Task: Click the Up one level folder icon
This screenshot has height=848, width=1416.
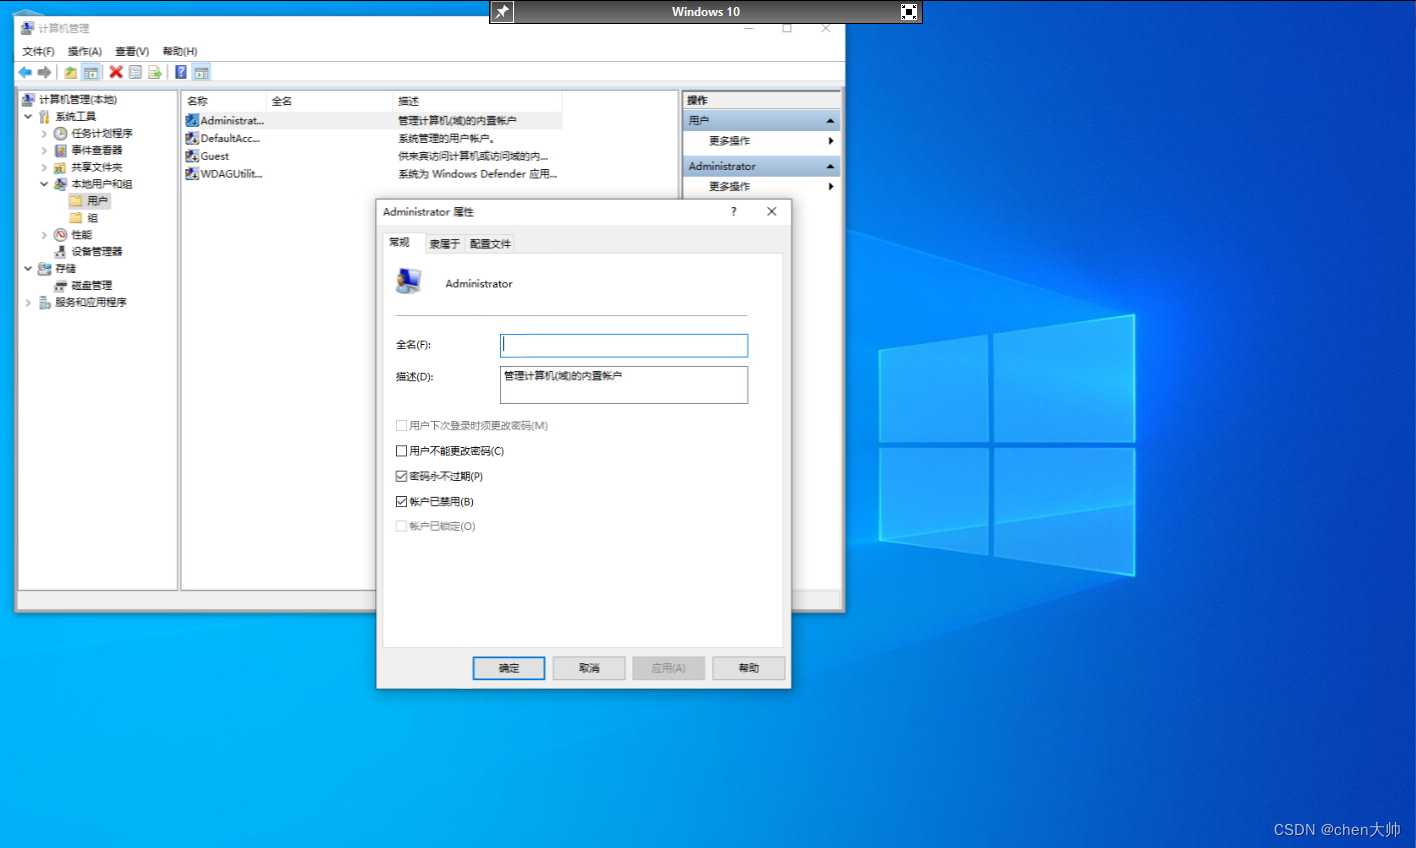Action: pos(70,72)
